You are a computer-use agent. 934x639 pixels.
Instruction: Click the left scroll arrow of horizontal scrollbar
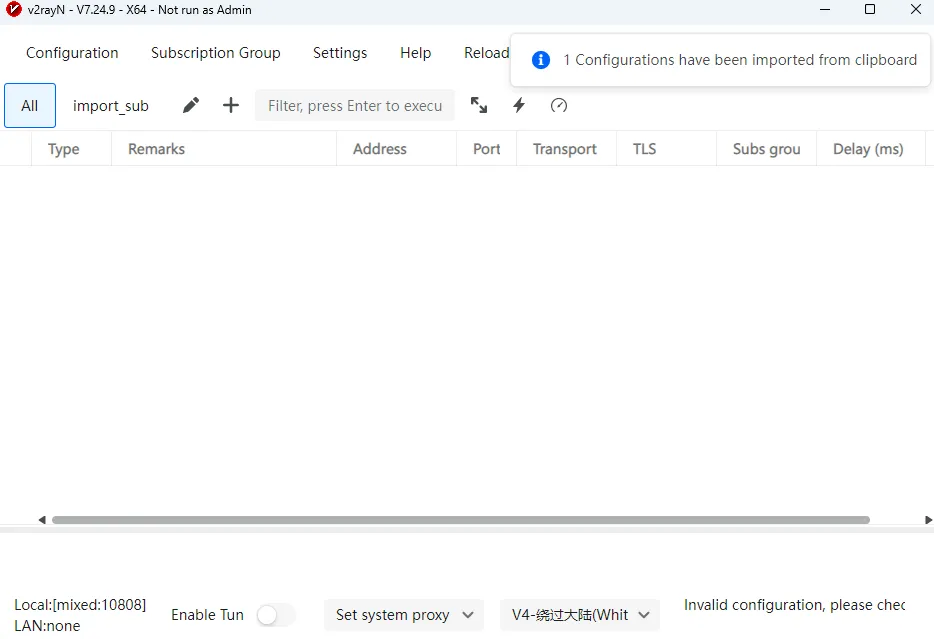(x=42, y=520)
